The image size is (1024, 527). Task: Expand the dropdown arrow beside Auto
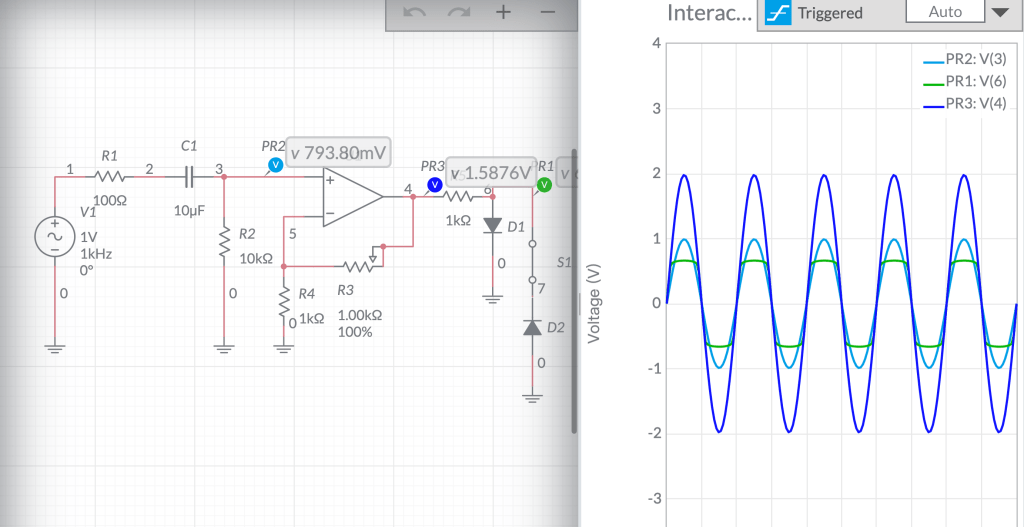[1000, 13]
